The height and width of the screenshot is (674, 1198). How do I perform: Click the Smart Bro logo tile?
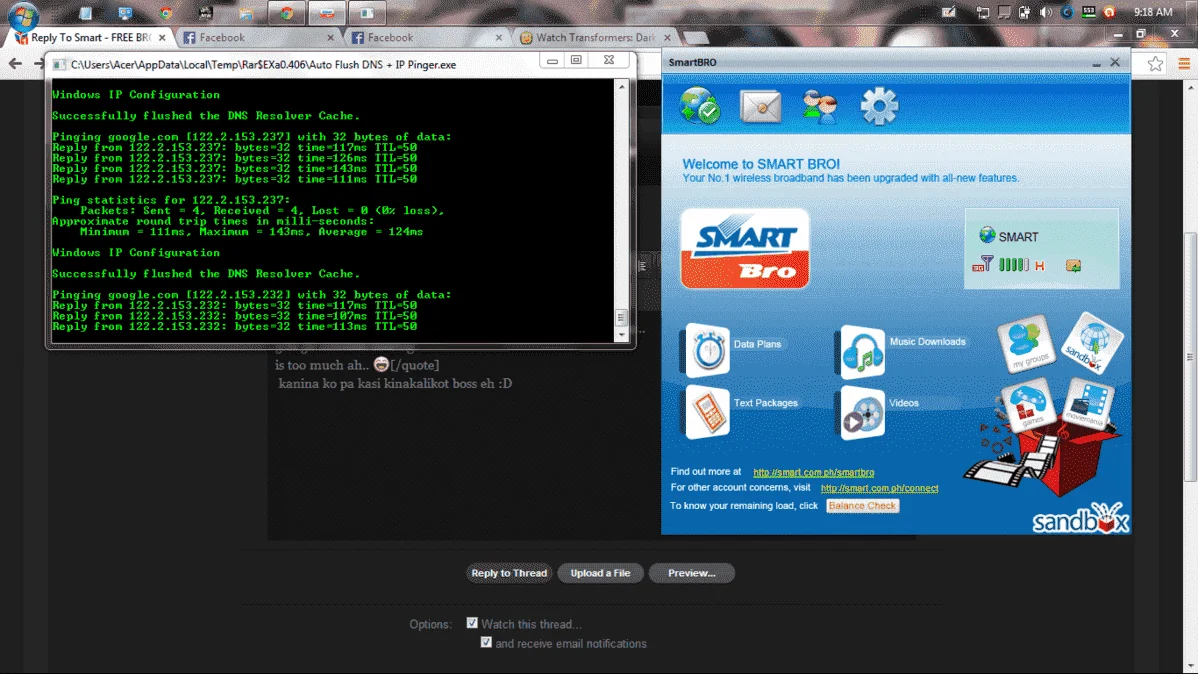click(745, 249)
